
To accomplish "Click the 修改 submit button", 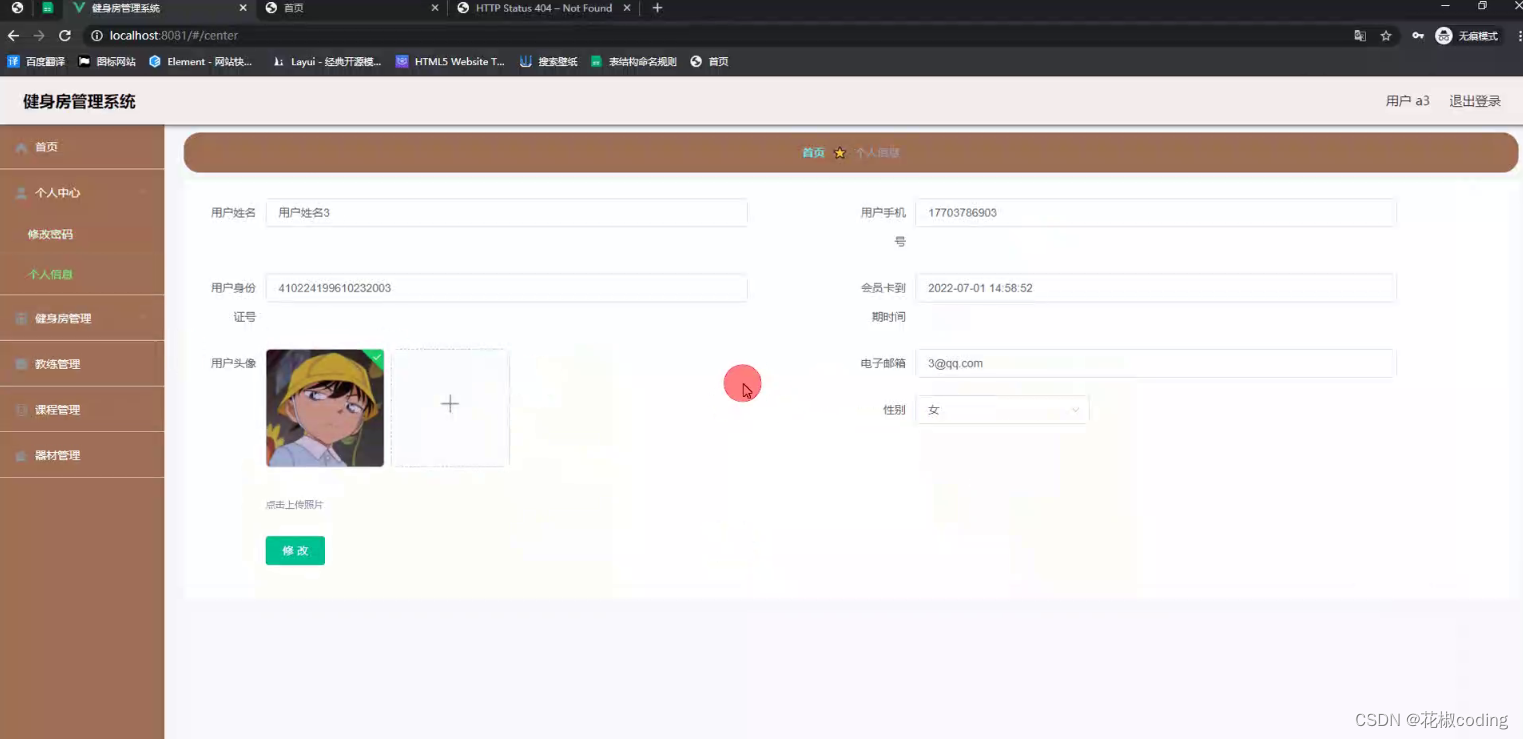I will 295,550.
